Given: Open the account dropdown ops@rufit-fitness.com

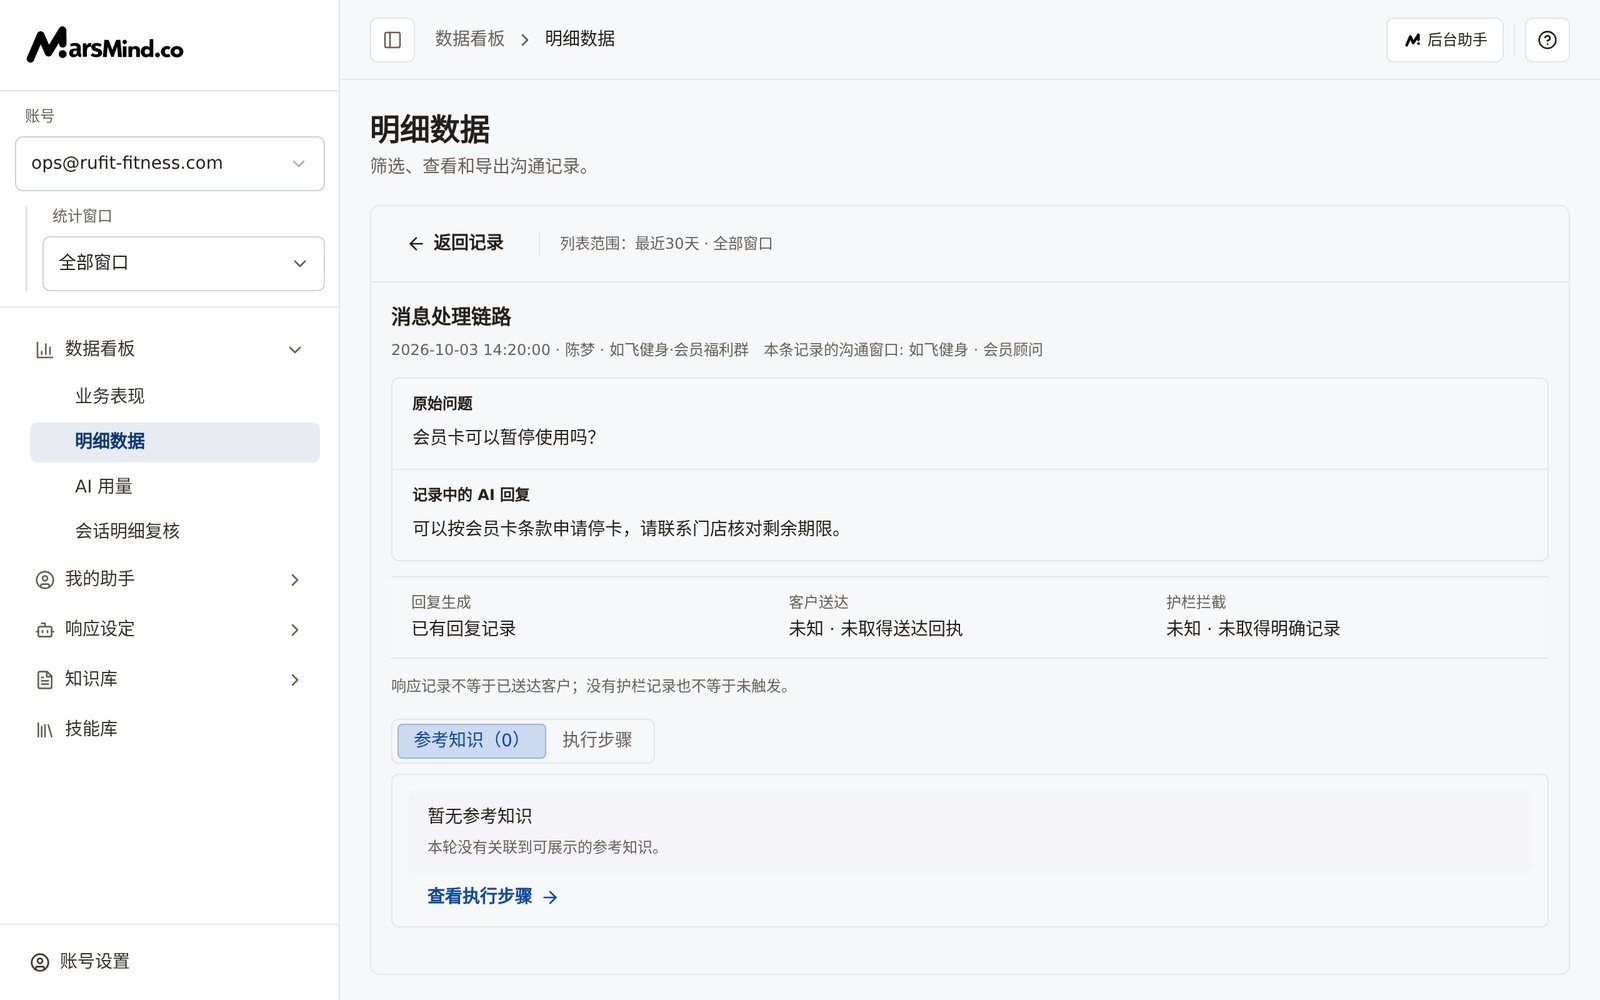Looking at the screenshot, I should pos(170,163).
